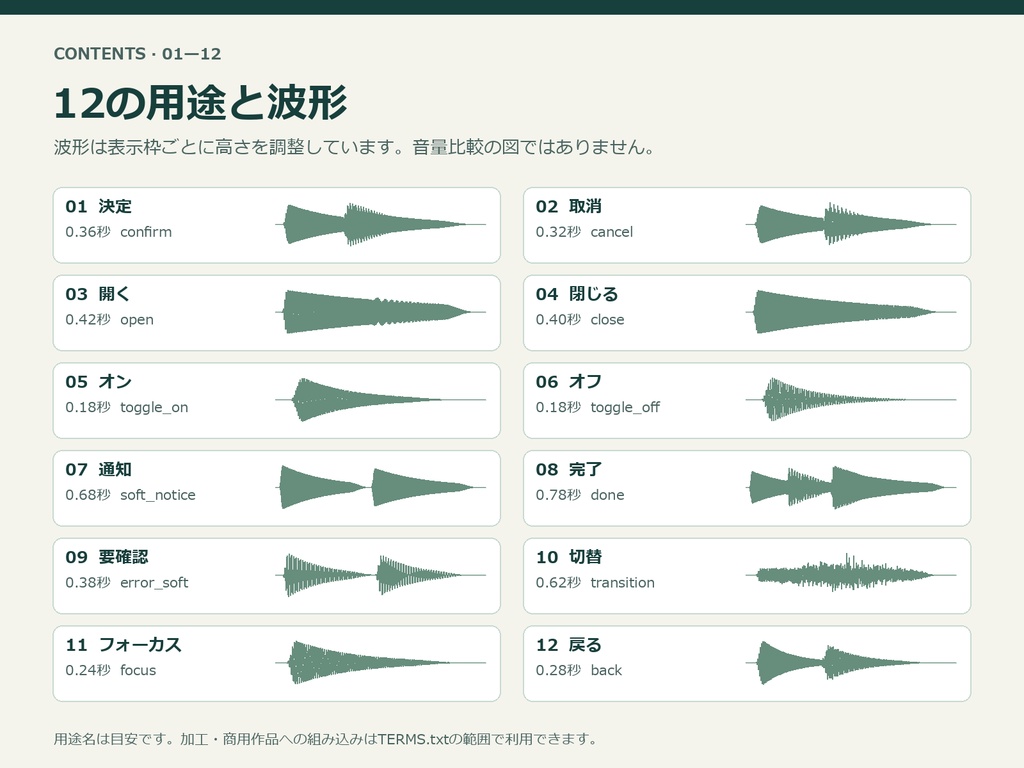Screen dimensions: 1024x768
Task: Click the "0.62秒 transition" caption
Action: pos(595,583)
